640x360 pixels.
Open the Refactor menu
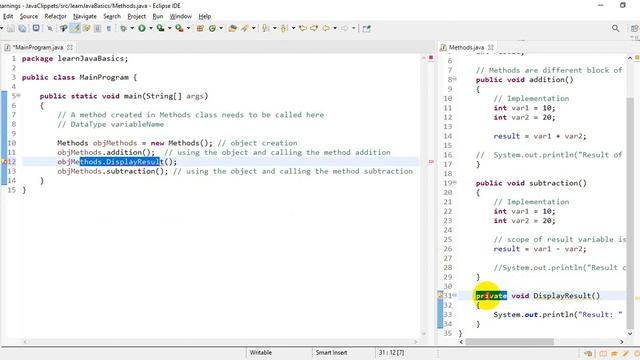point(56,16)
